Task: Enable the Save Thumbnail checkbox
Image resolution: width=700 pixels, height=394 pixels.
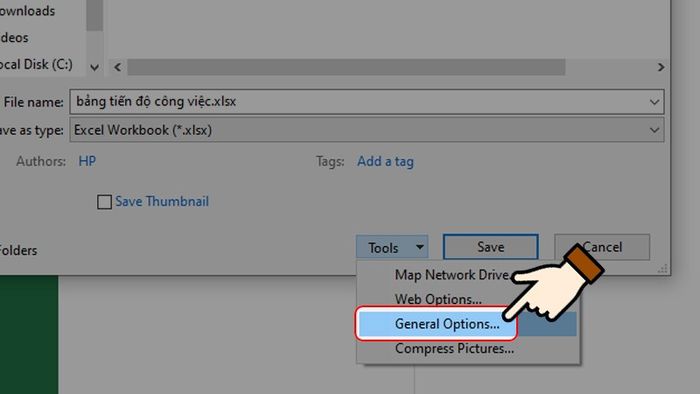Action: coord(104,202)
